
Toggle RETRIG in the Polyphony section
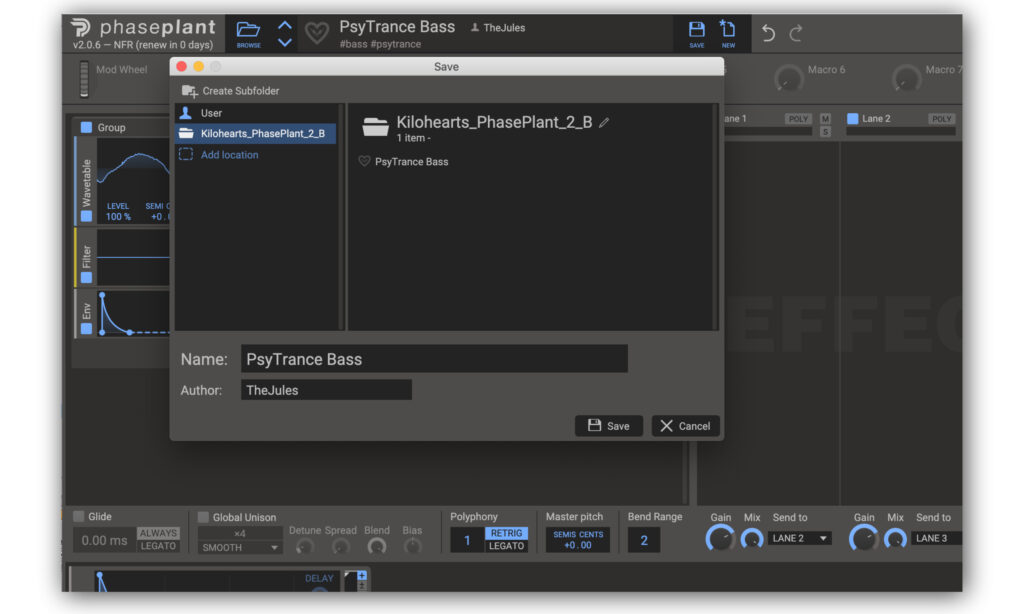(x=506, y=533)
